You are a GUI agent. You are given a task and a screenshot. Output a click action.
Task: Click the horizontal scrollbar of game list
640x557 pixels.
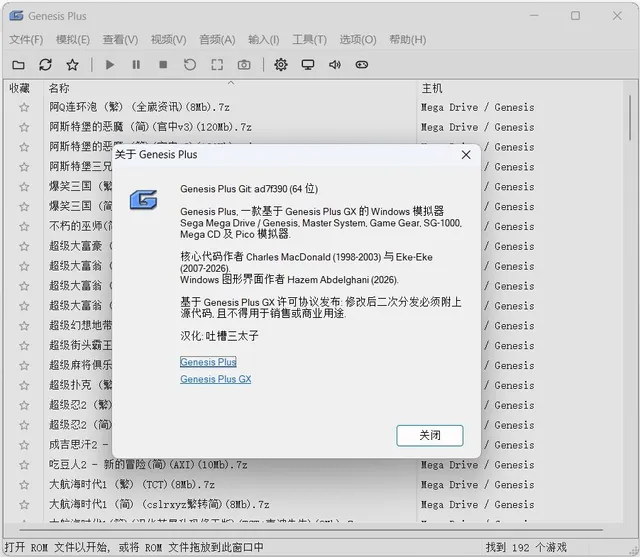(x=311, y=530)
